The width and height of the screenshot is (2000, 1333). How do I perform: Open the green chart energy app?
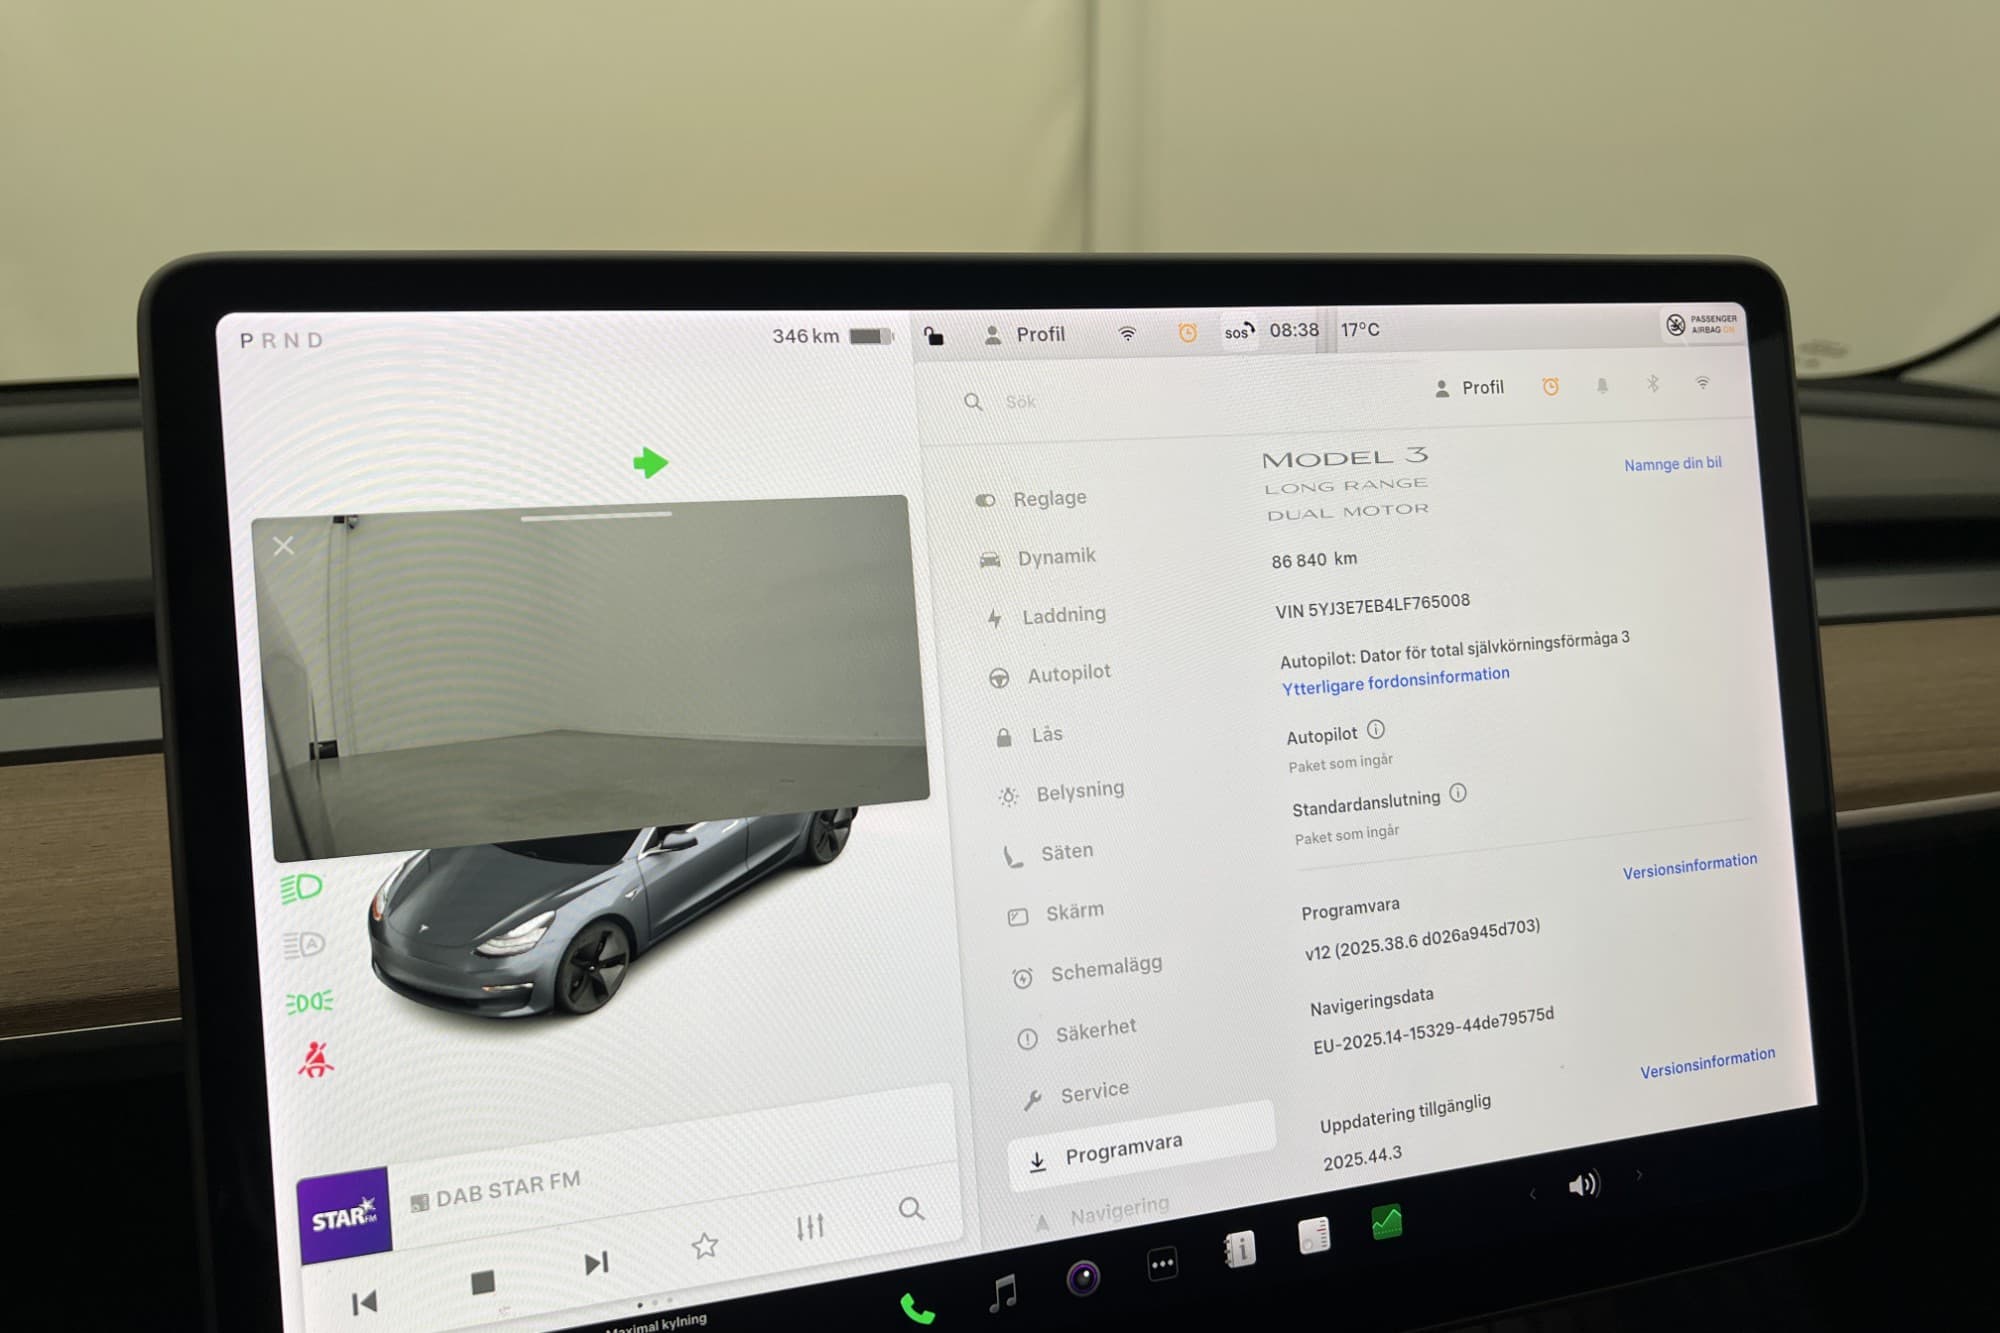(x=1387, y=1222)
